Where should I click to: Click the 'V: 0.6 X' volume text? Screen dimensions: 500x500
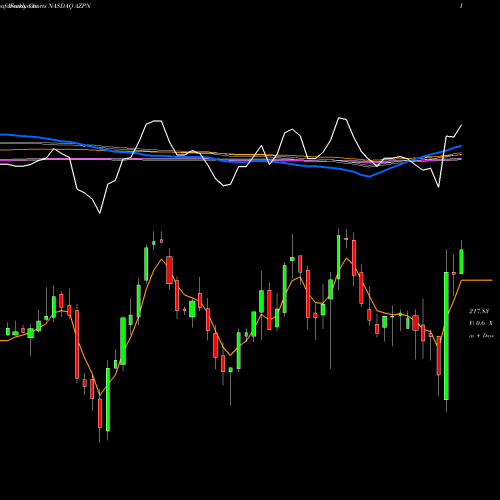pyautogui.click(x=481, y=323)
